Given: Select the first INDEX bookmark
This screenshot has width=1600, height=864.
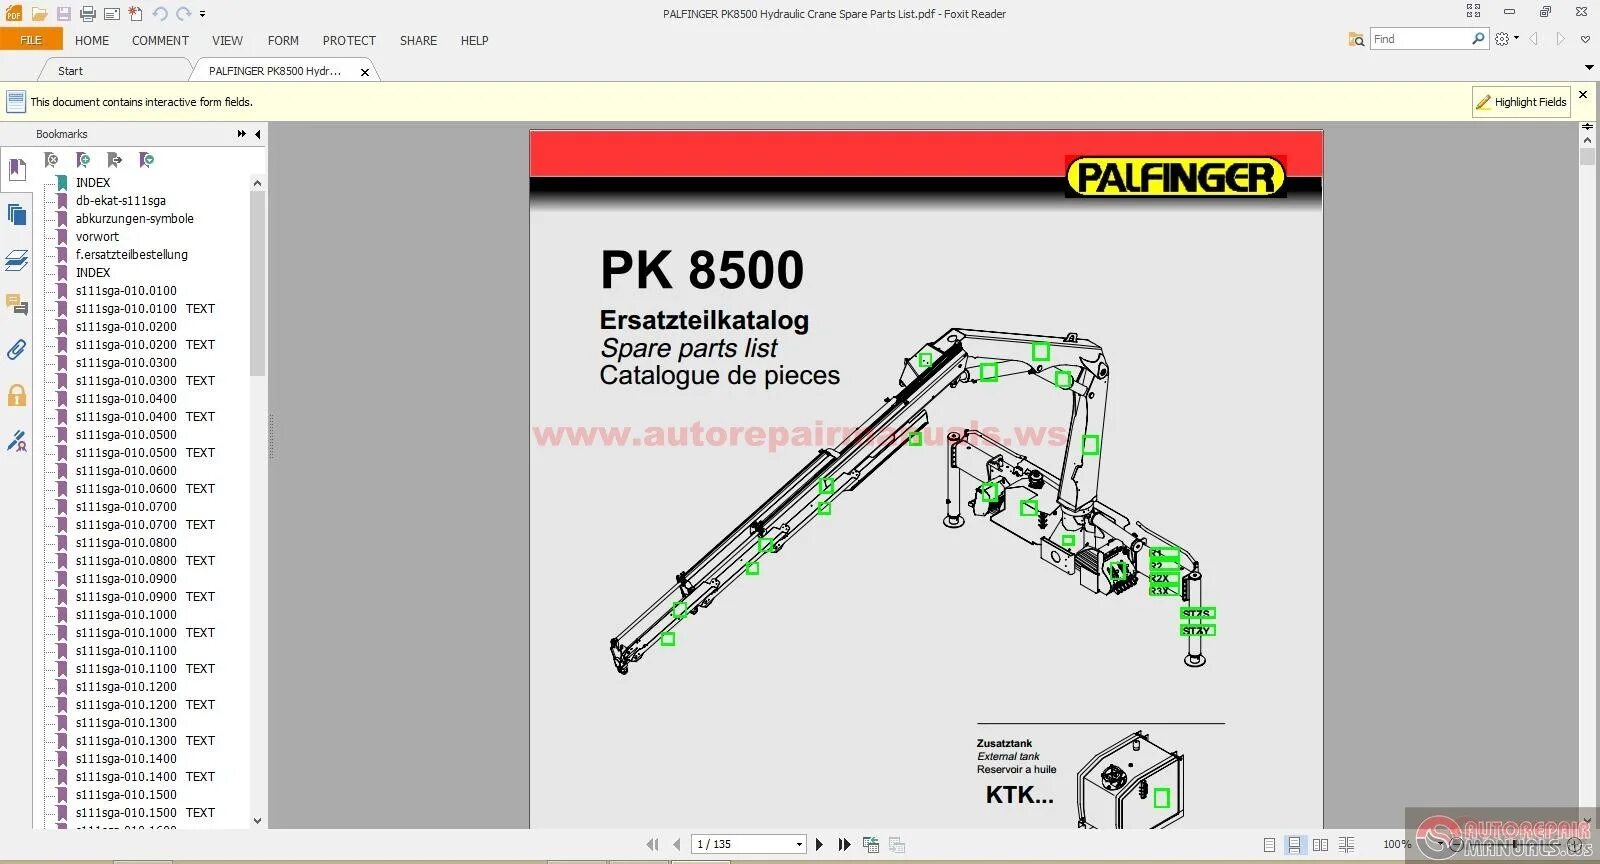Looking at the screenshot, I should point(93,183).
